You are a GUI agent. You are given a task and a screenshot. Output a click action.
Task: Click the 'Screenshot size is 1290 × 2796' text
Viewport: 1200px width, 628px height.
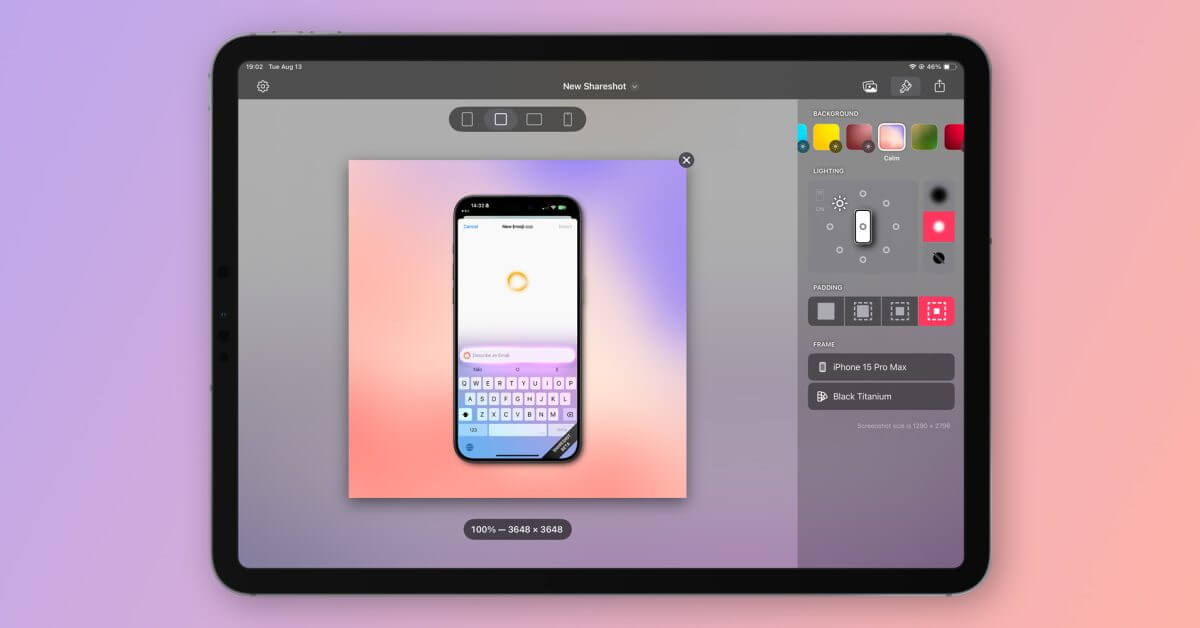pos(903,426)
